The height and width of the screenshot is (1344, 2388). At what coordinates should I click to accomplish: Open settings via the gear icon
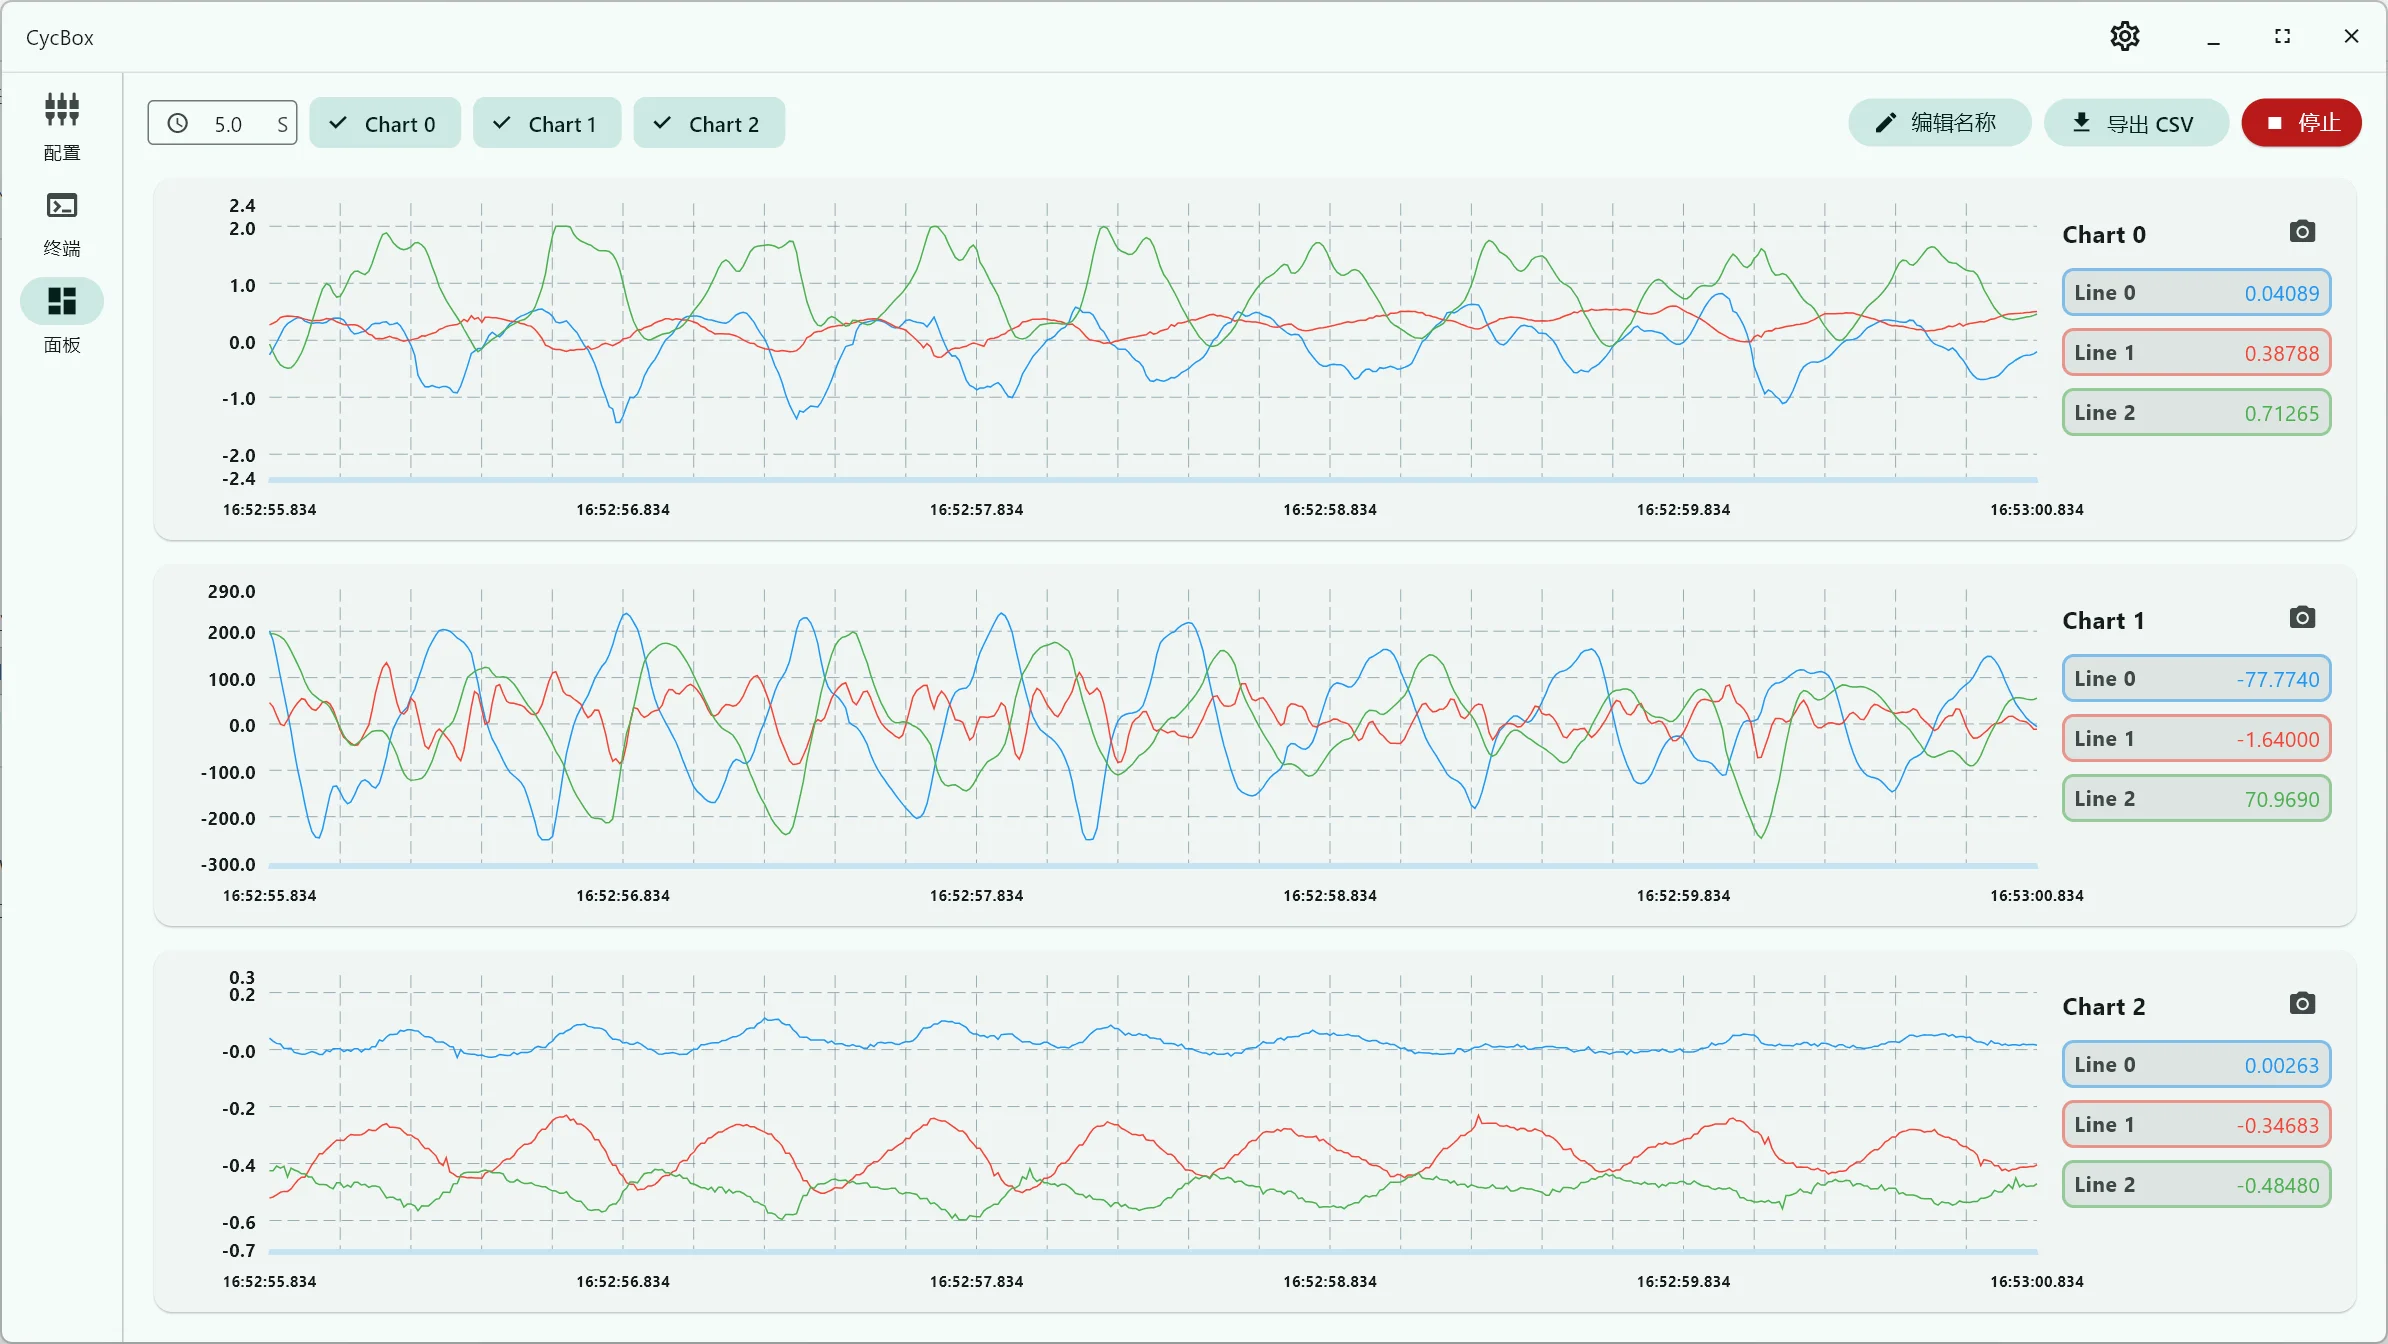coord(2124,37)
